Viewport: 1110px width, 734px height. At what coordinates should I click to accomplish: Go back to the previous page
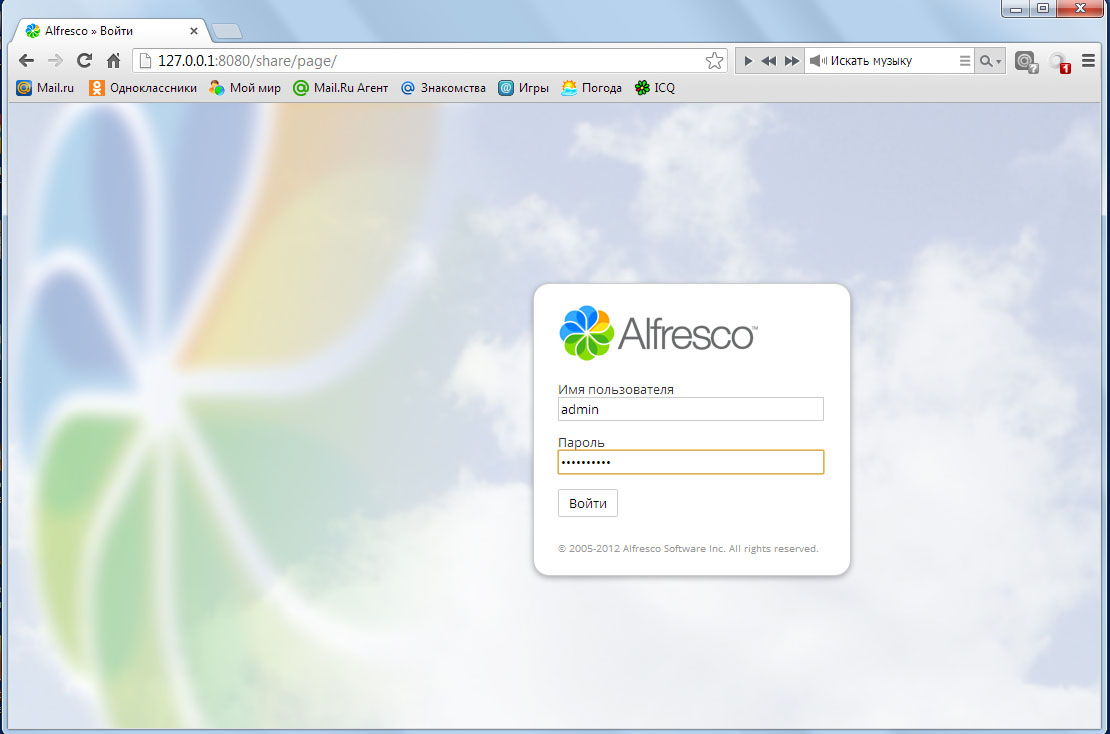pos(26,61)
